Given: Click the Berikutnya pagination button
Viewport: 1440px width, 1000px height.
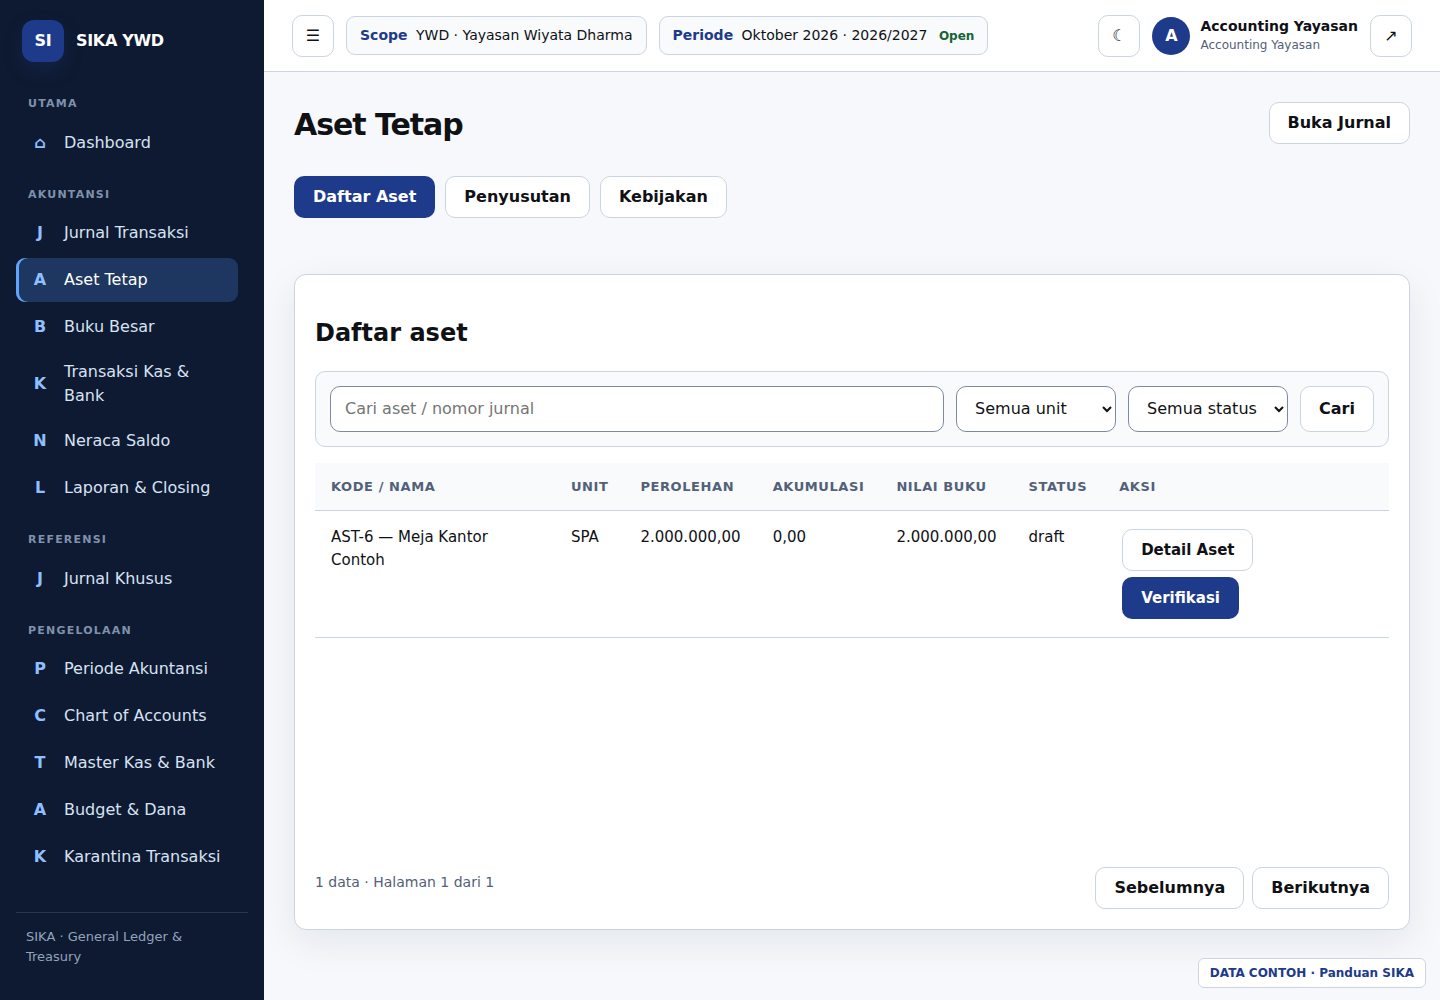Looking at the screenshot, I should 1320,888.
